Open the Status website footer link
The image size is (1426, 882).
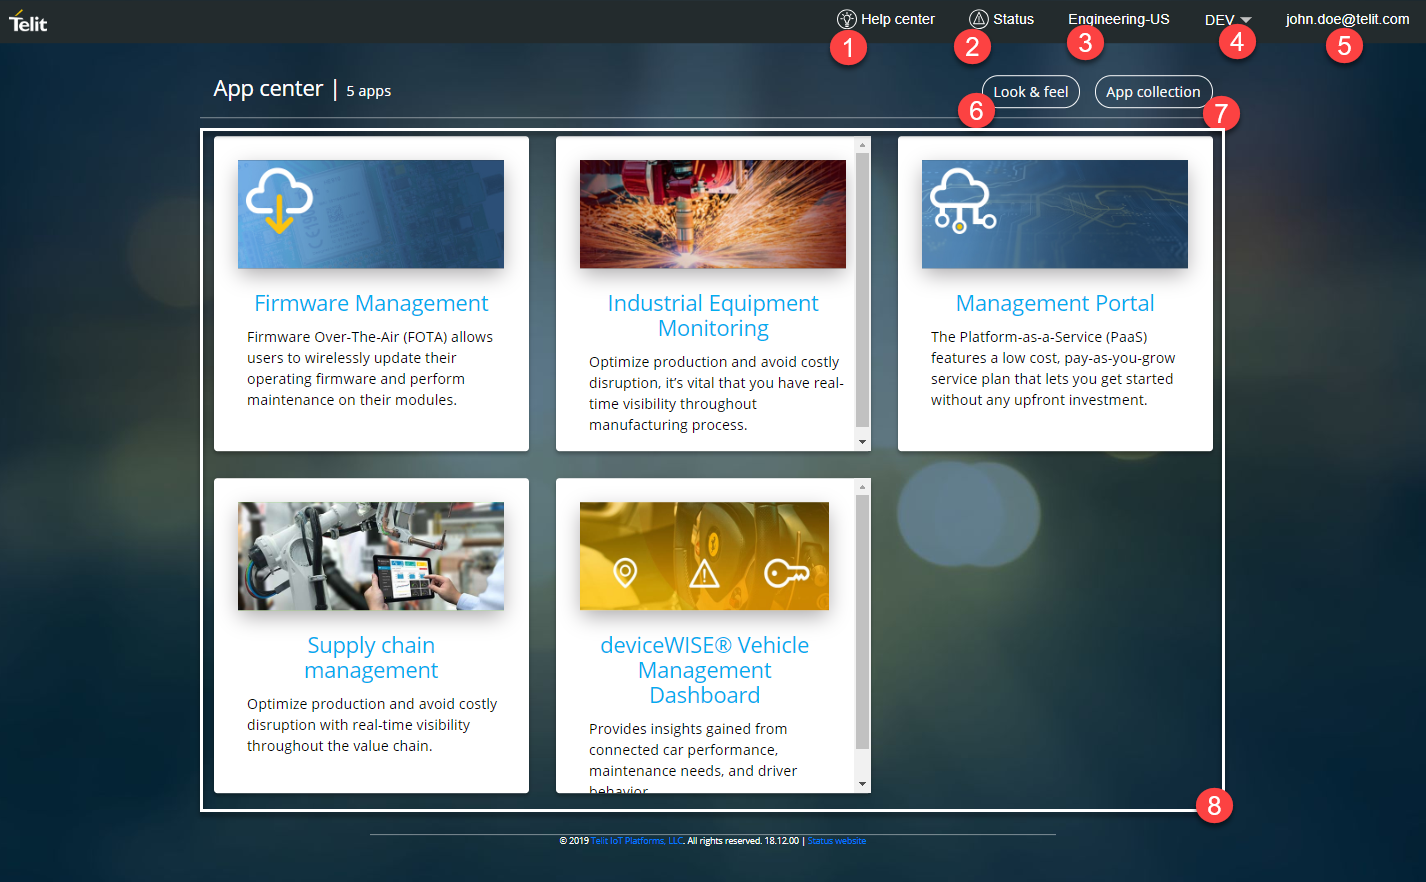(x=837, y=841)
